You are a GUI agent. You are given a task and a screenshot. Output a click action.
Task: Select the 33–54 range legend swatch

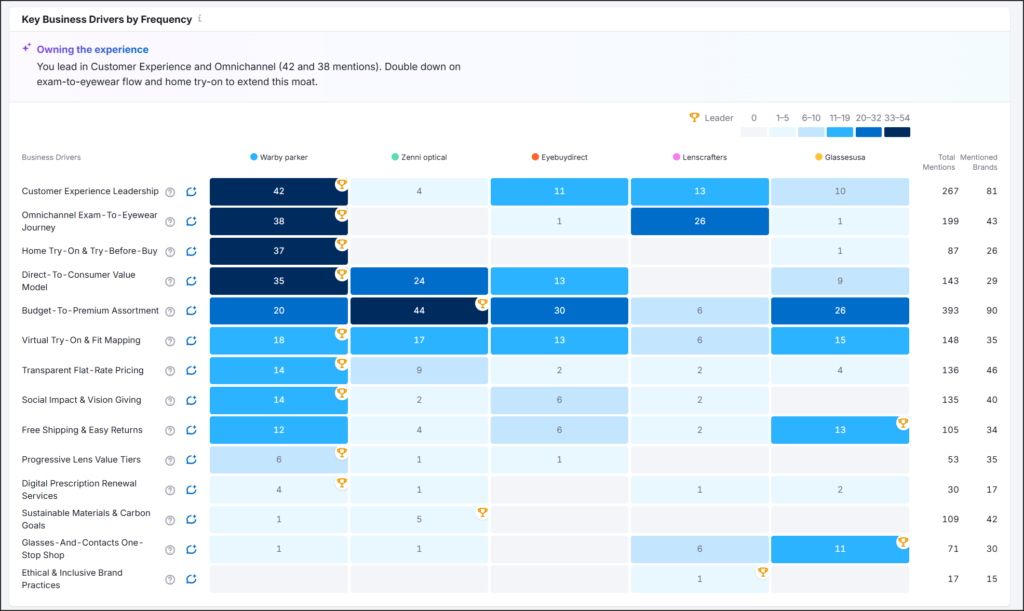coord(897,132)
